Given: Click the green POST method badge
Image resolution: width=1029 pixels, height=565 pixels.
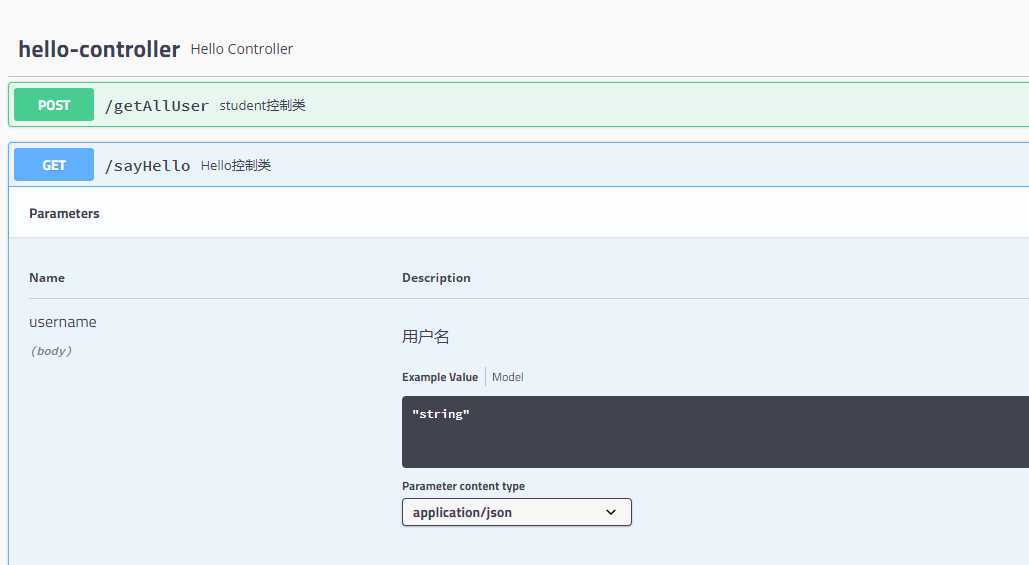Looking at the screenshot, I should (54, 105).
